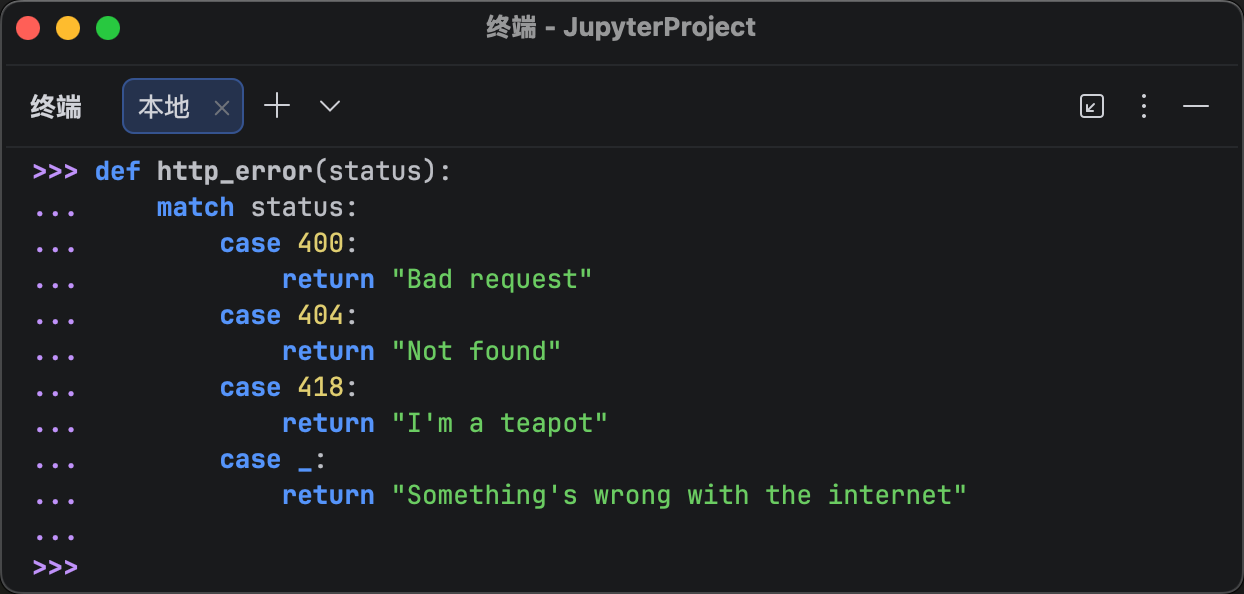Maximize the window using green button
Image resolution: width=1244 pixels, height=594 pixels.
pos(108,28)
